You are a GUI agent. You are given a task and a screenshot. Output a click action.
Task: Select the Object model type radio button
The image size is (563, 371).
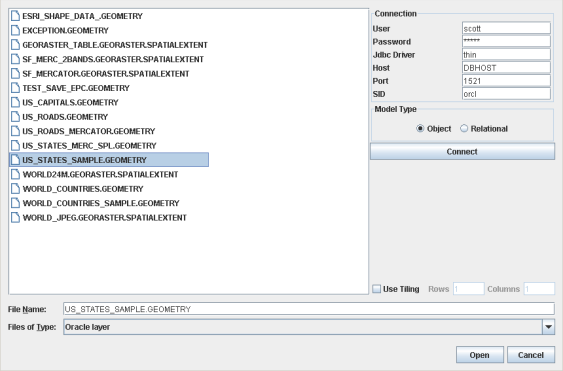click(420, 128)
